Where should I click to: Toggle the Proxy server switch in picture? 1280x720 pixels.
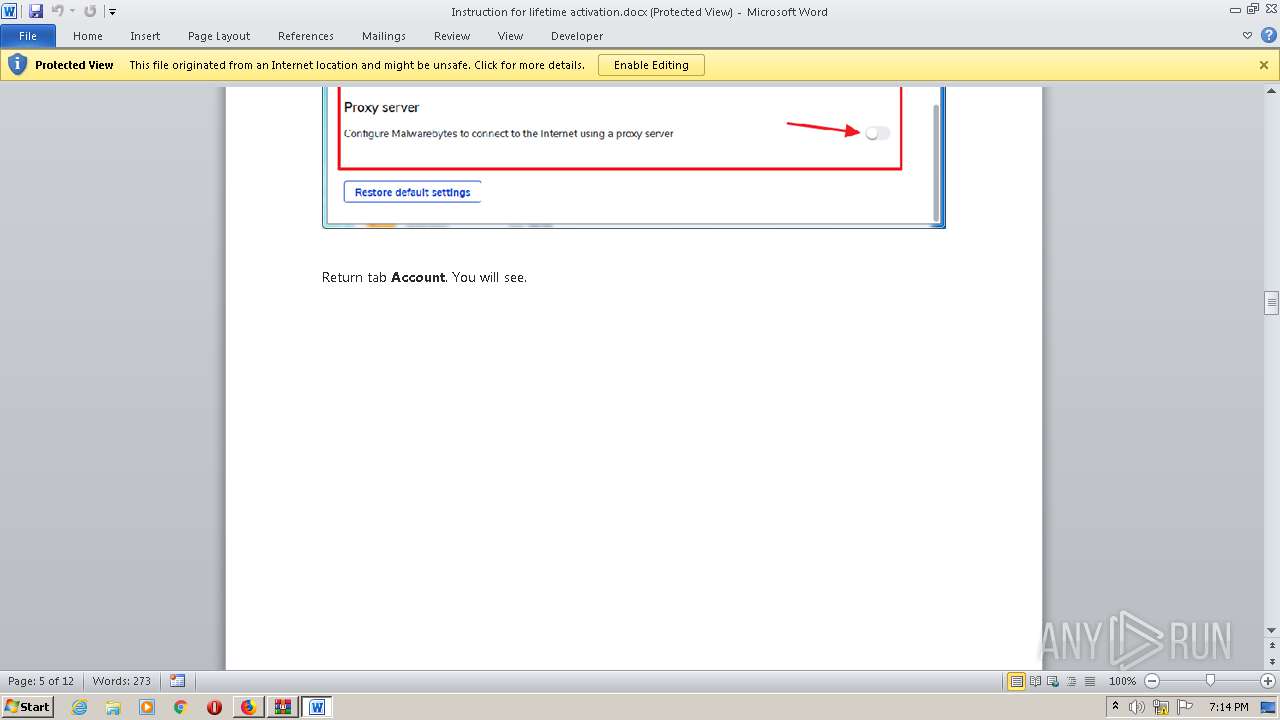[877, 133]
